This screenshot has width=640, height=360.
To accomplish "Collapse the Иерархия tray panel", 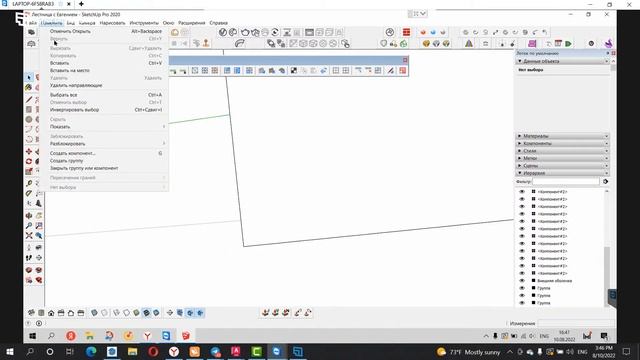I will (563, 173).
